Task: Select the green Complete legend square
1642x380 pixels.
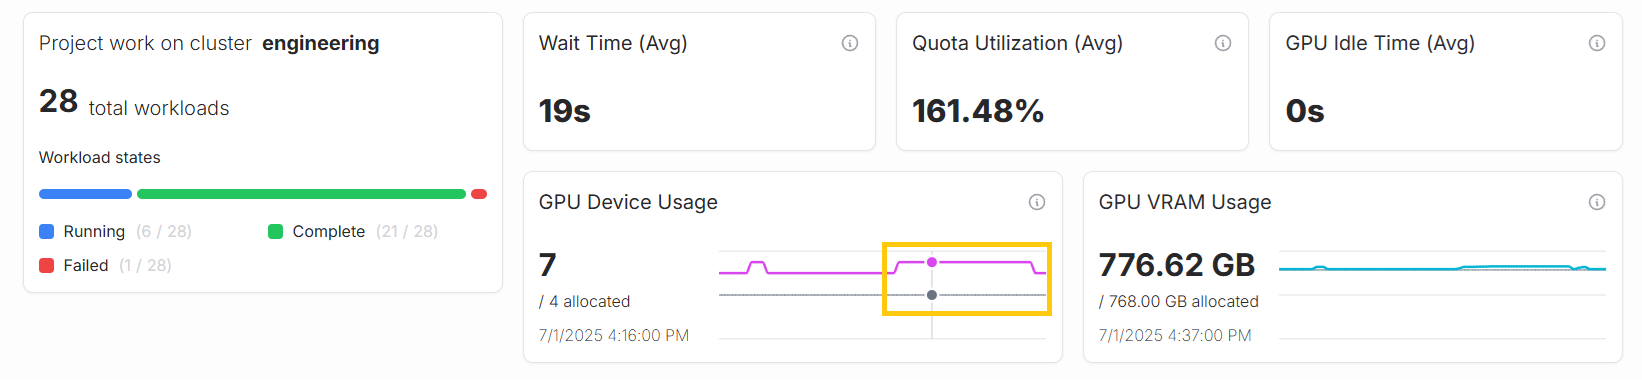Action: pos(276,232)
